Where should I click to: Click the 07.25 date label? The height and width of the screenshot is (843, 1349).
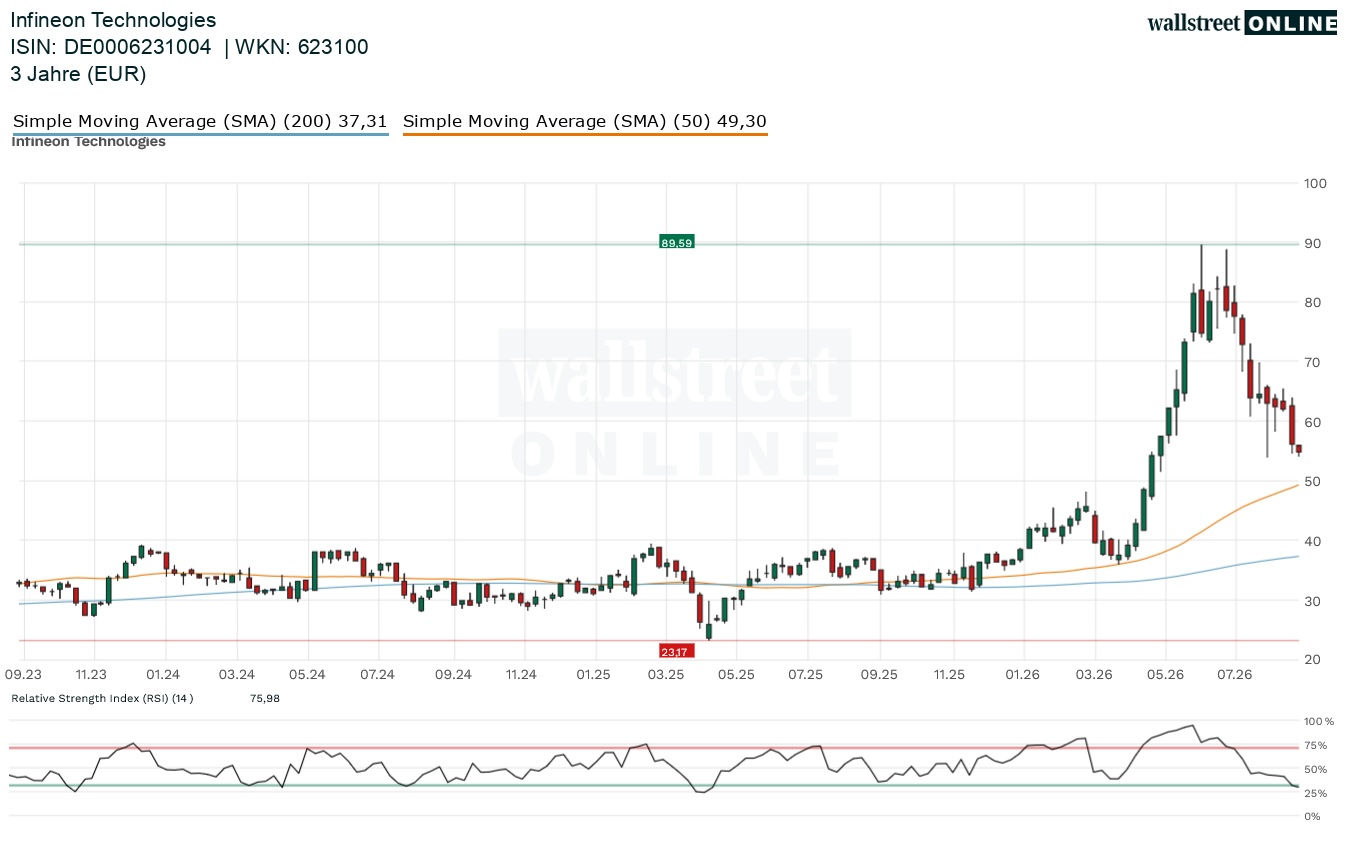[x=805, y=675]
